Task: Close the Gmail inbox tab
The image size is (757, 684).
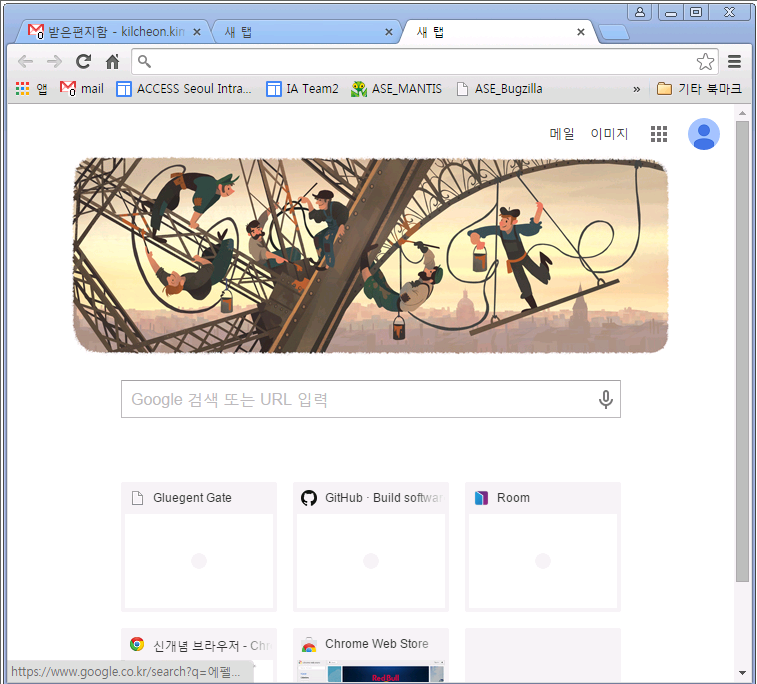Action: tap(197, 32)
